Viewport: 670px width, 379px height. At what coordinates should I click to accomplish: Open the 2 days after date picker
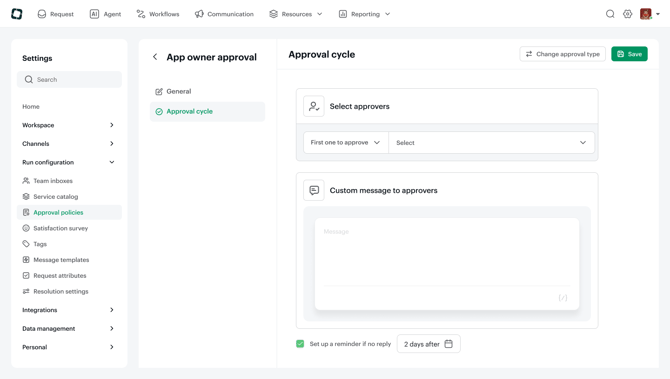(429, 344)
